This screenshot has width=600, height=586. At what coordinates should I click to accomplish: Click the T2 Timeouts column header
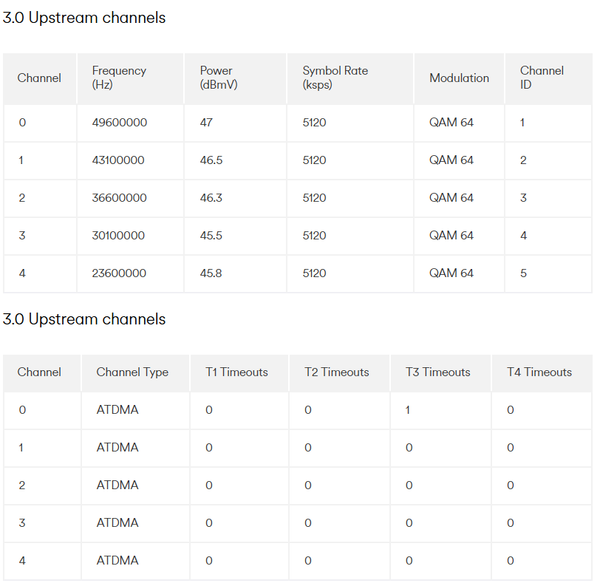(x=337, y=372)
